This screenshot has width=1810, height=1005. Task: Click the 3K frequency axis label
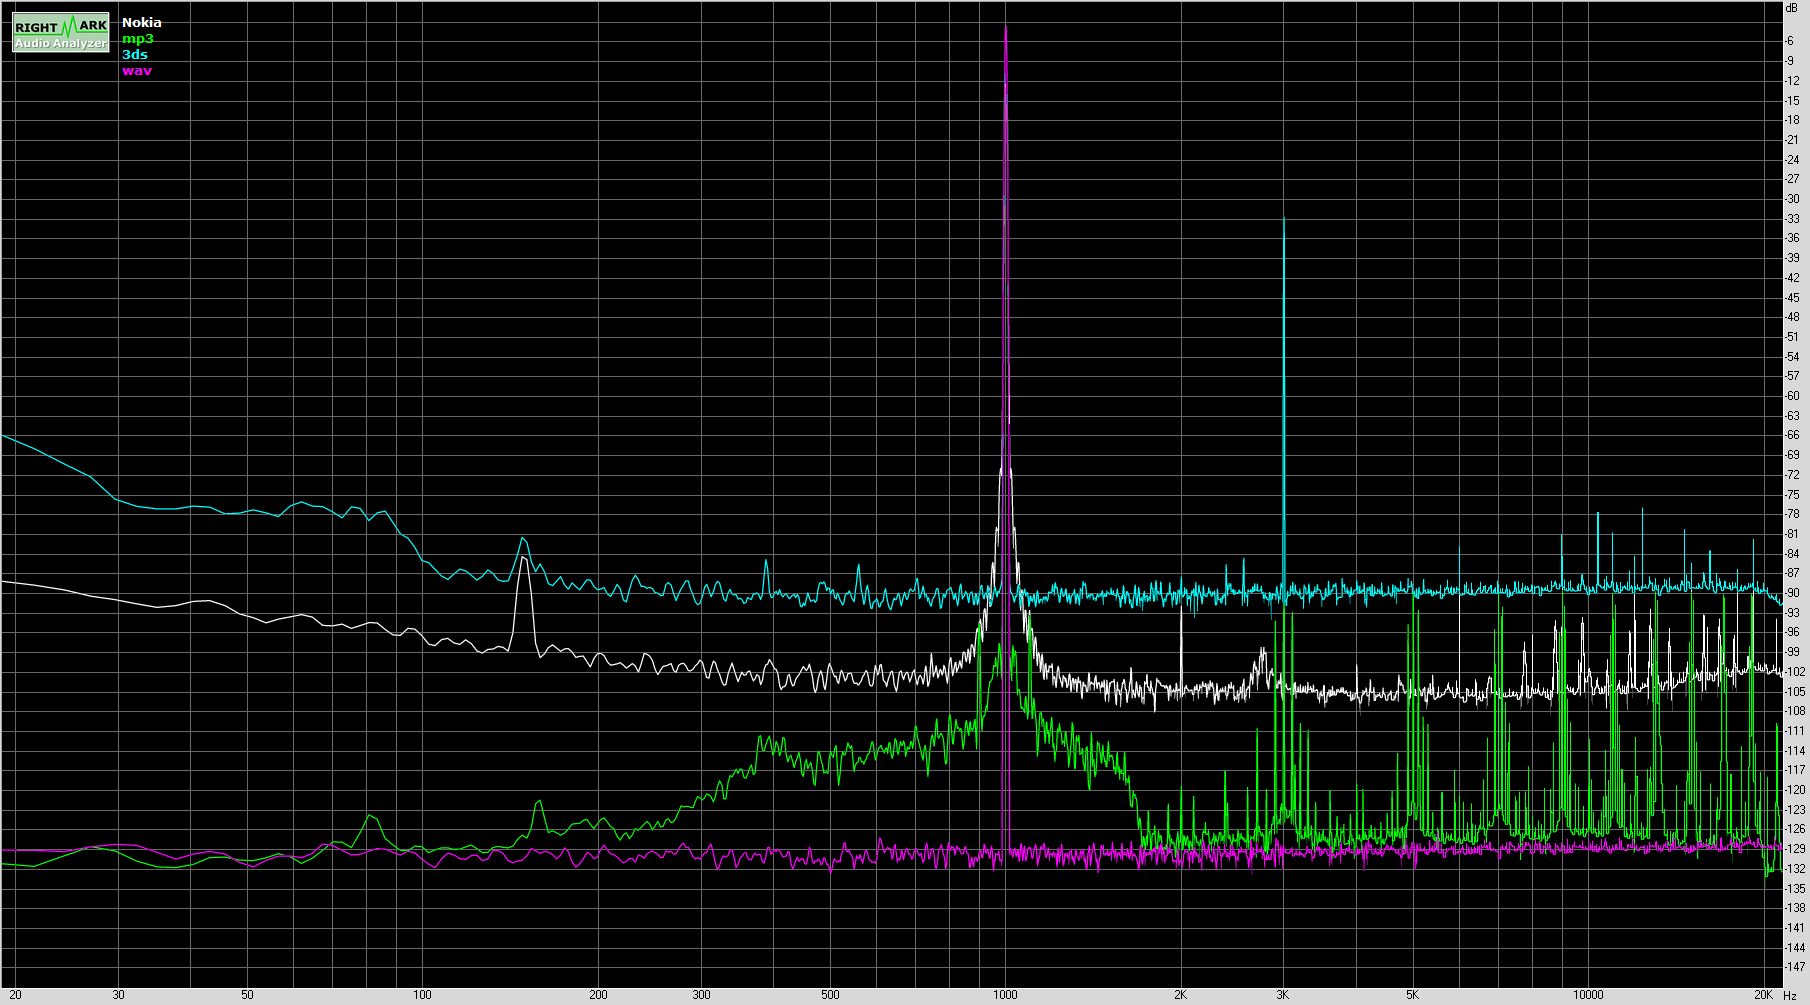coord(1283,995)
